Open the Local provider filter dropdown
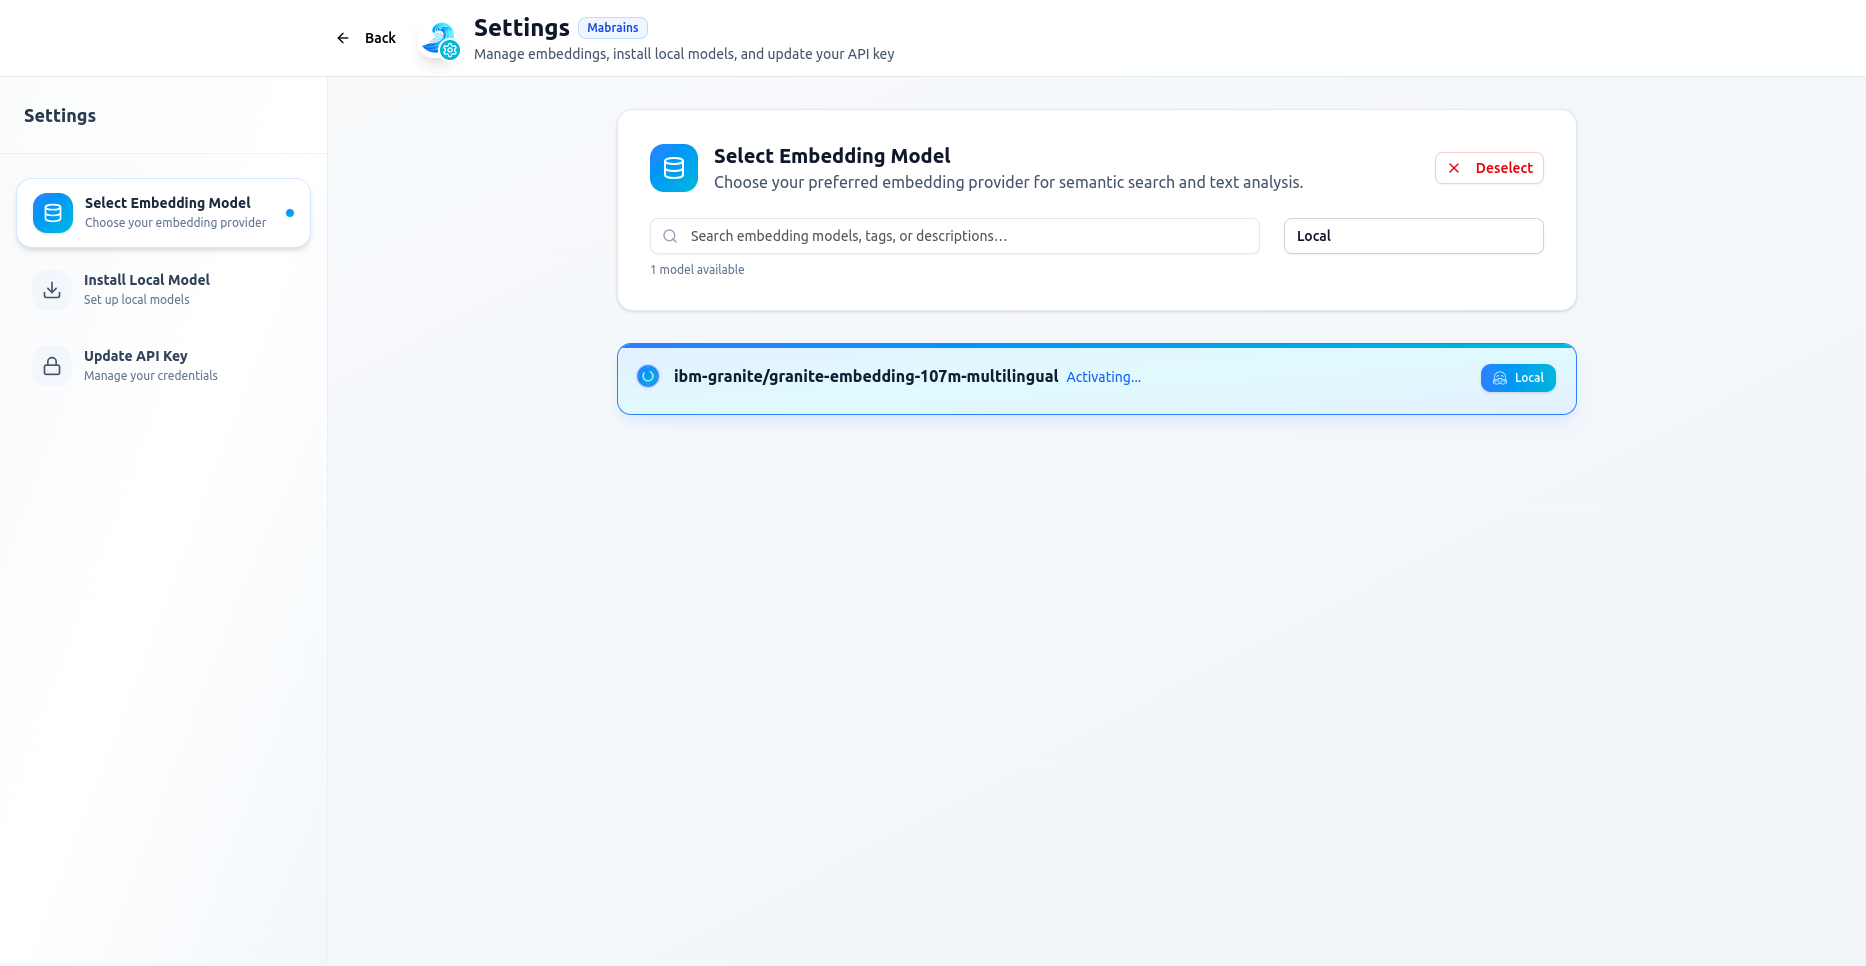1866x966 pixels. [x=1413, y=236]
